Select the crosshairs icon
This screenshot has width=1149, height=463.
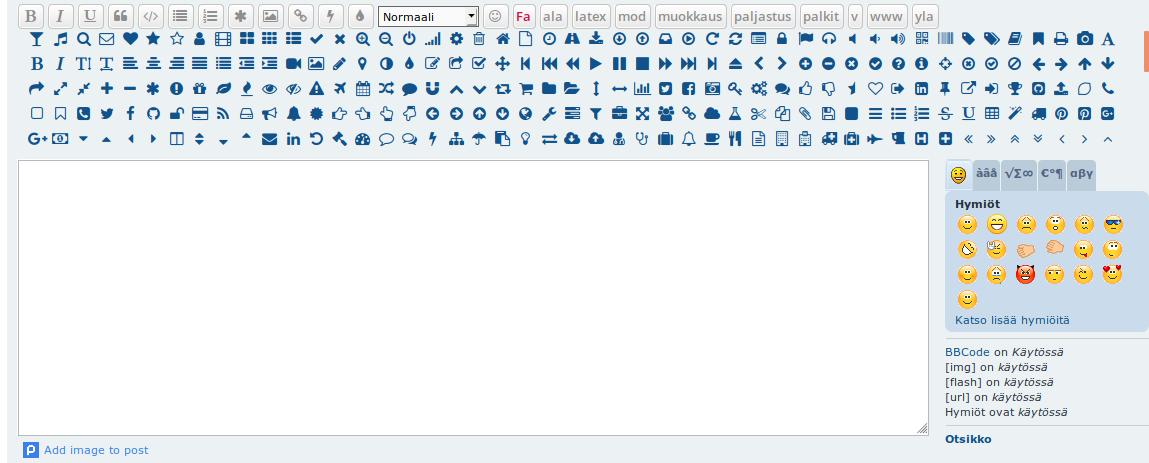click(x=945, y=64)
